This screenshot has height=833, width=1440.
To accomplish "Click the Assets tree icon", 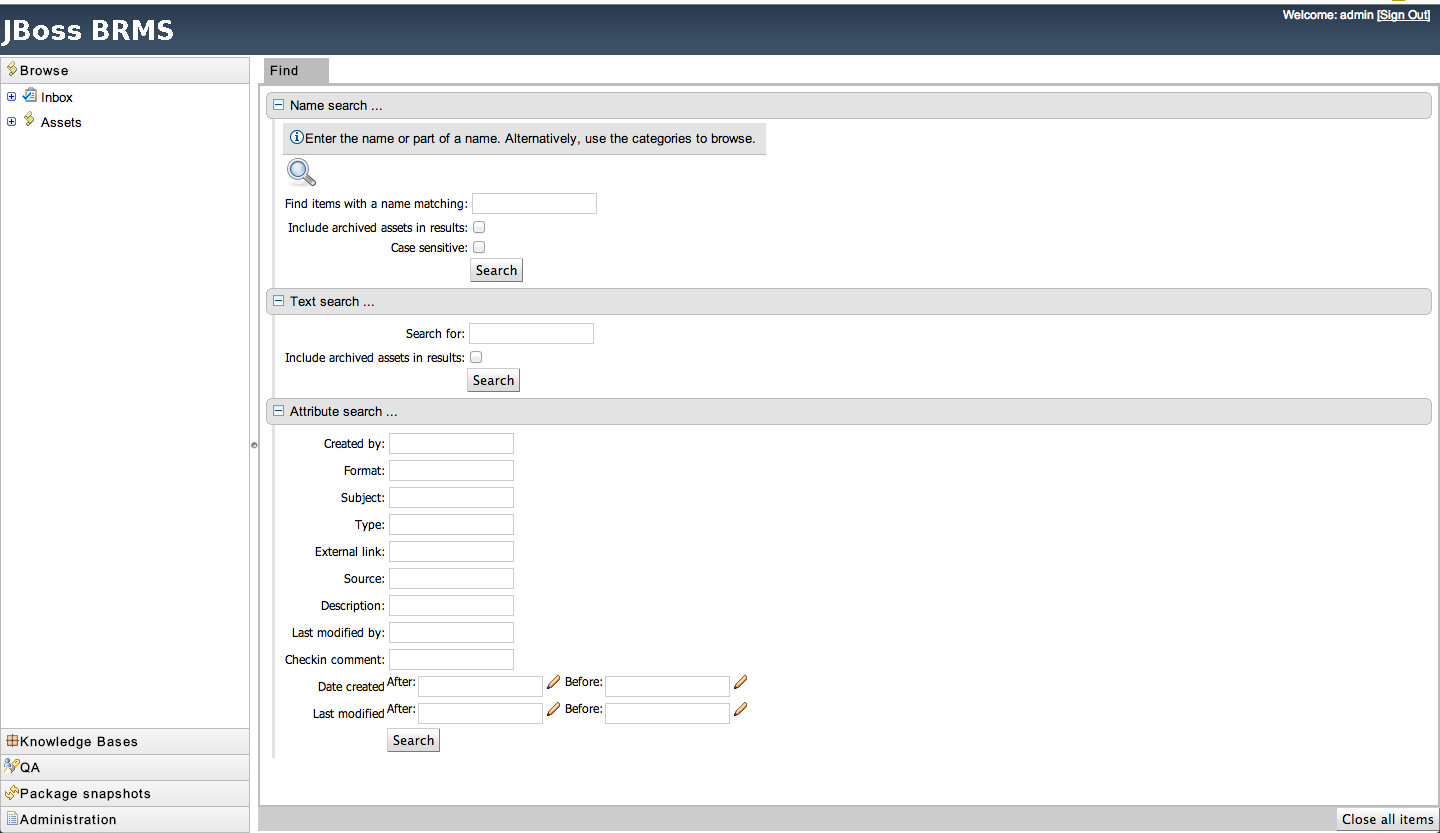I will coord(29,120).
